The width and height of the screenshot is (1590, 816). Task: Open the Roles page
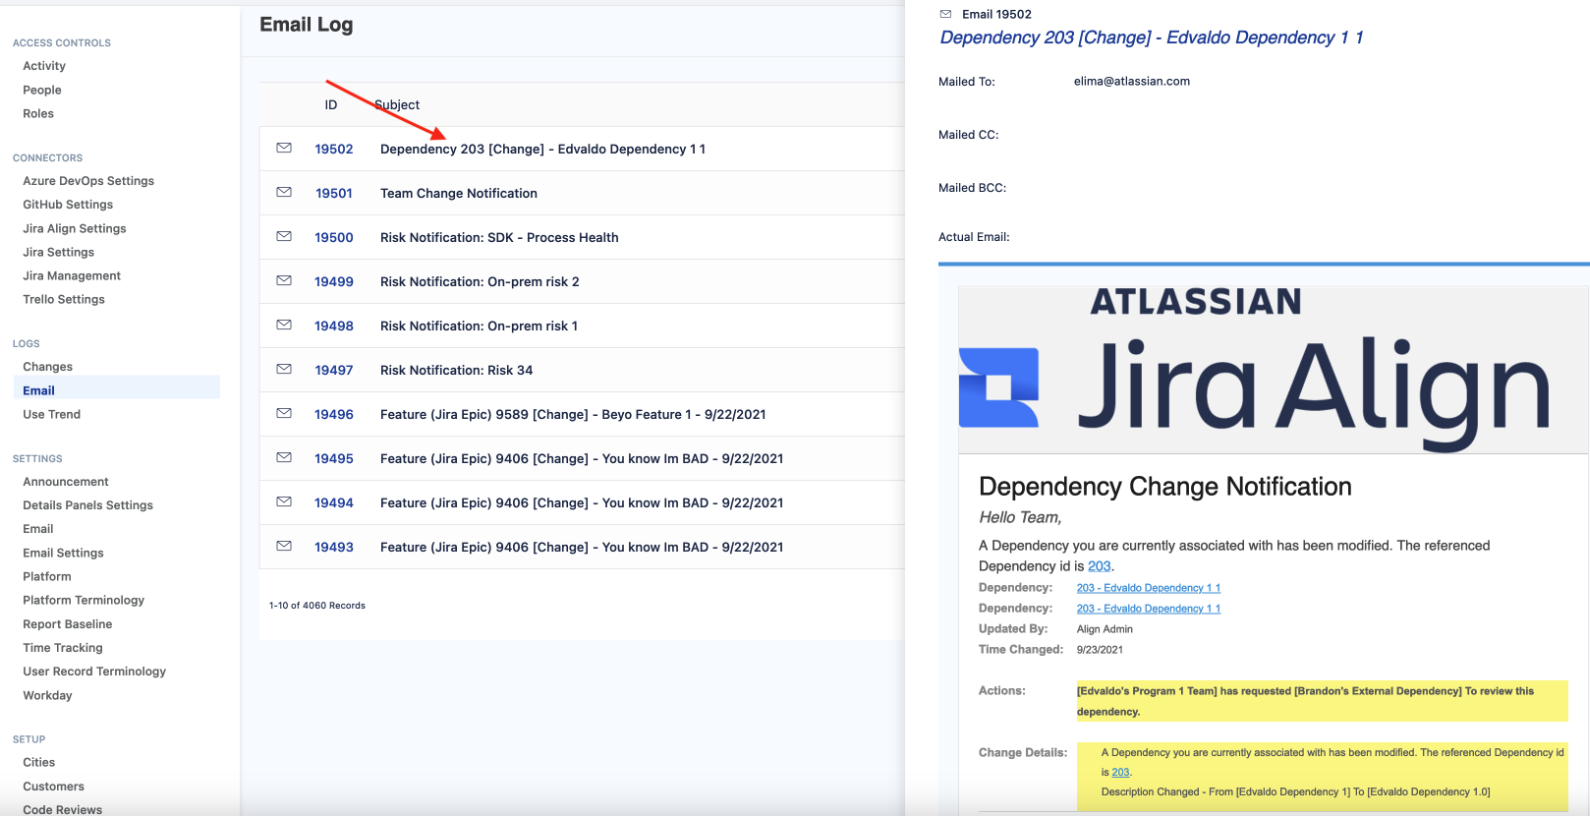click(x=38, y=114)
